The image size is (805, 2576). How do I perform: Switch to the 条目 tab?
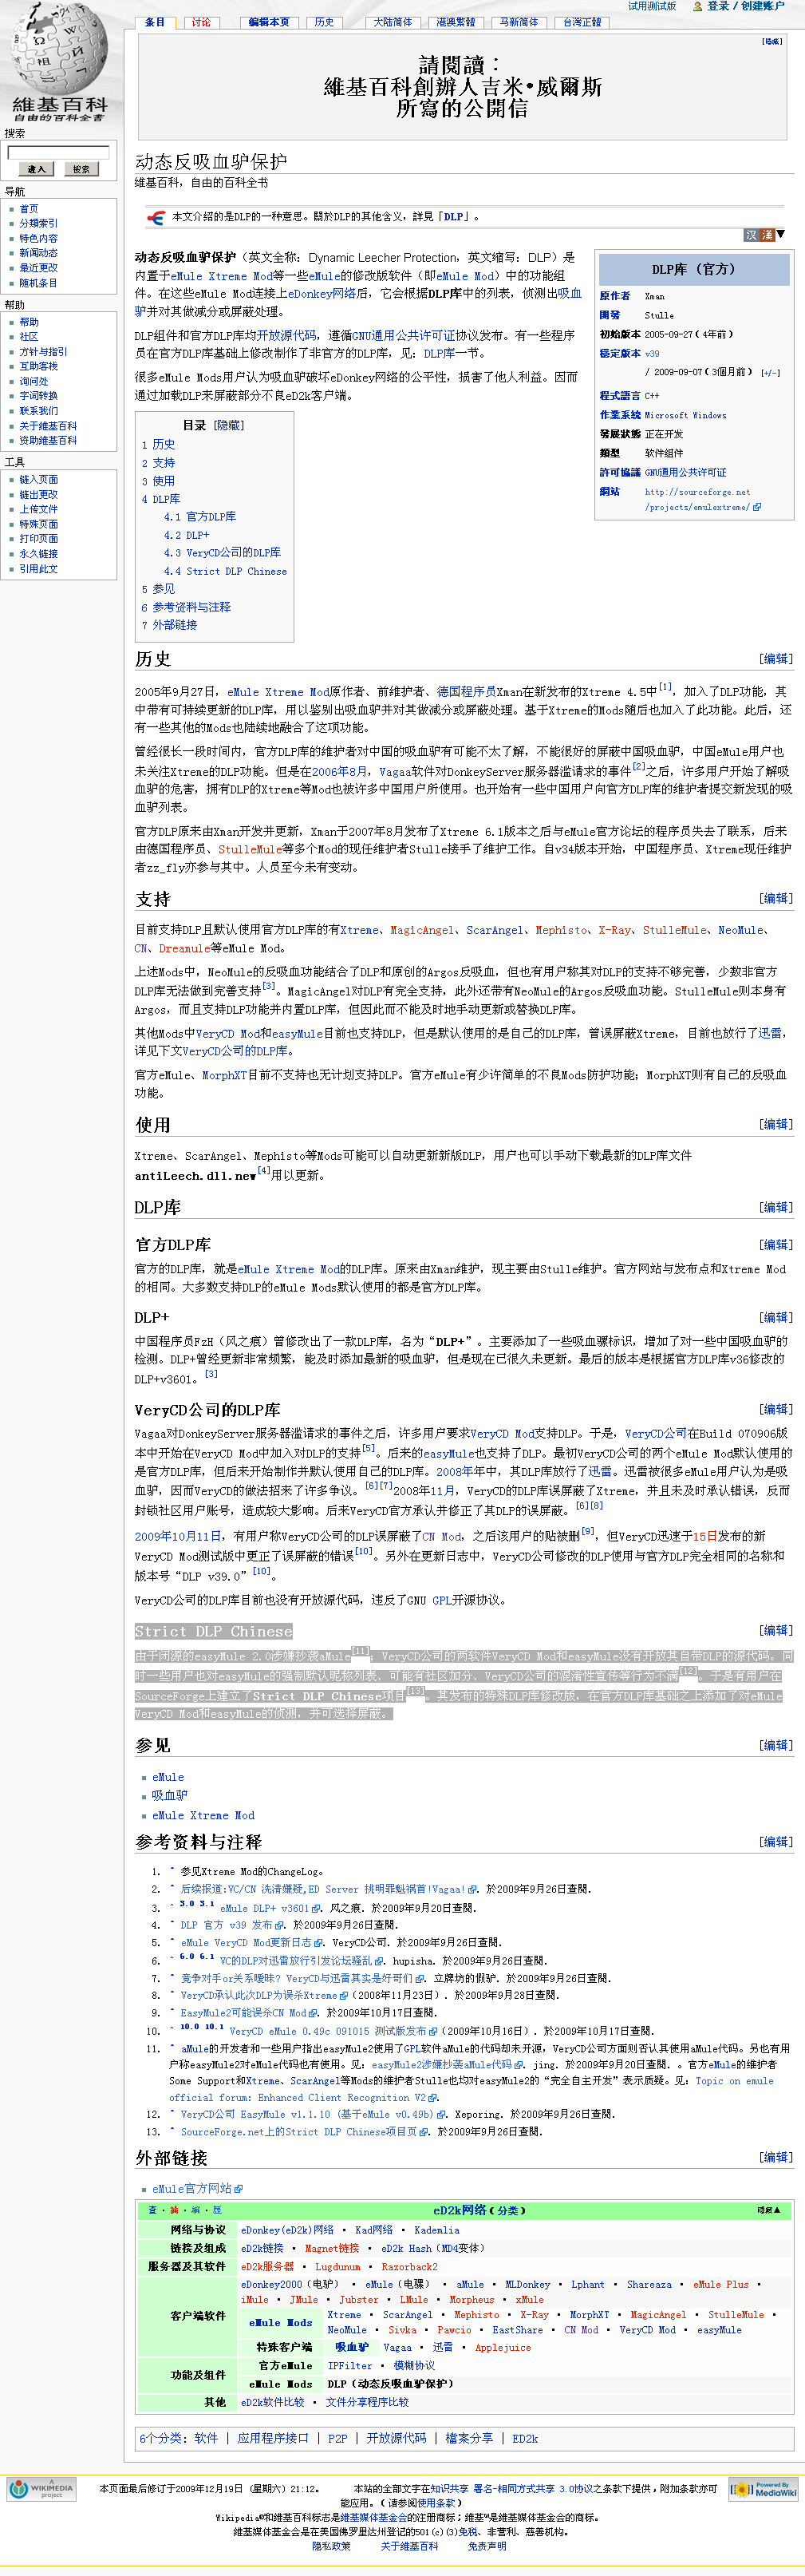[155, 22]
